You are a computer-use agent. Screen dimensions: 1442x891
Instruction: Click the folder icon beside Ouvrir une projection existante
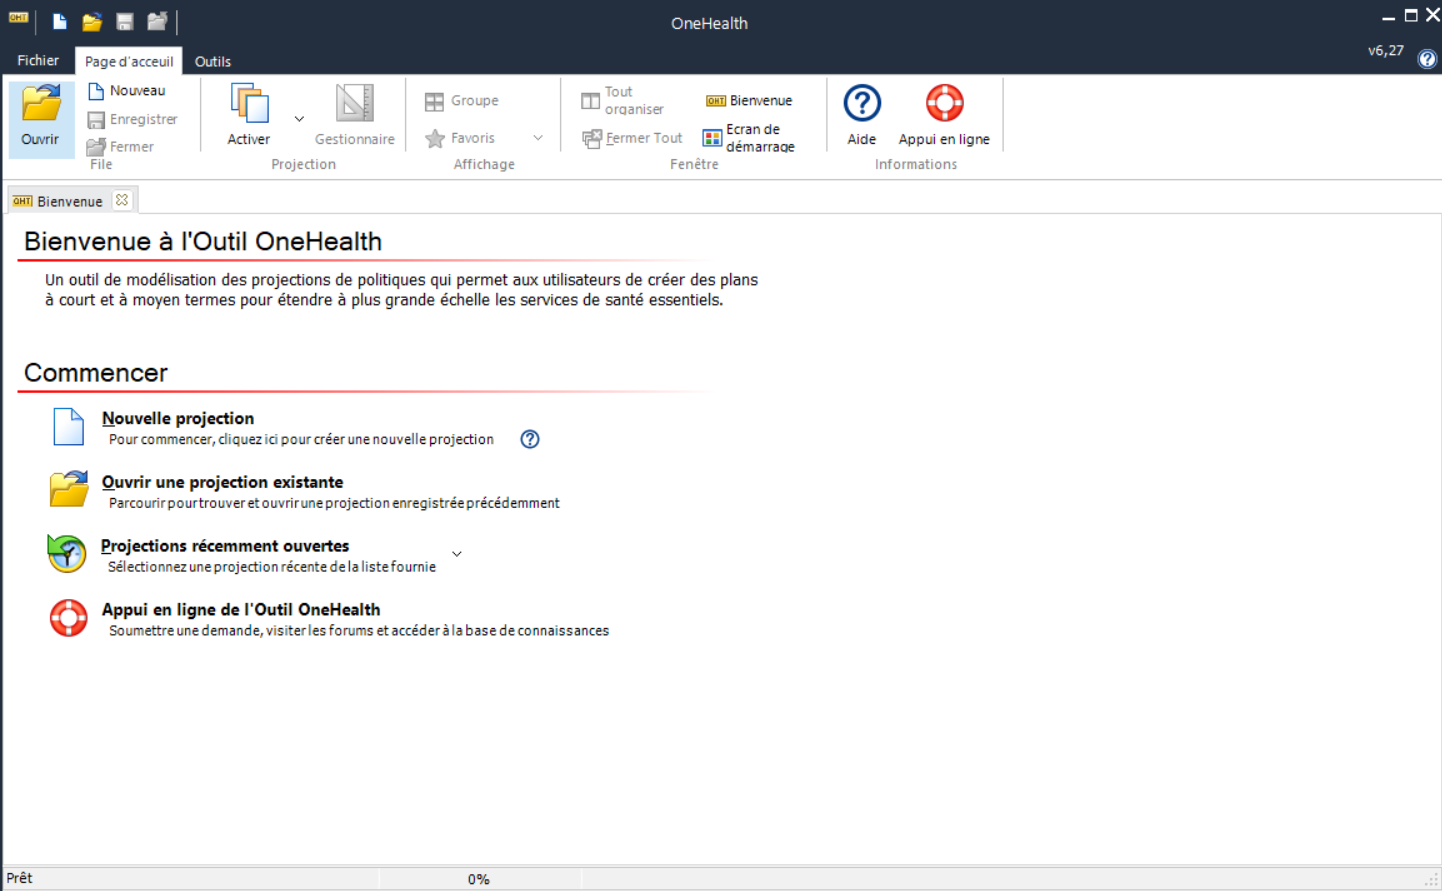coord(69,489)
